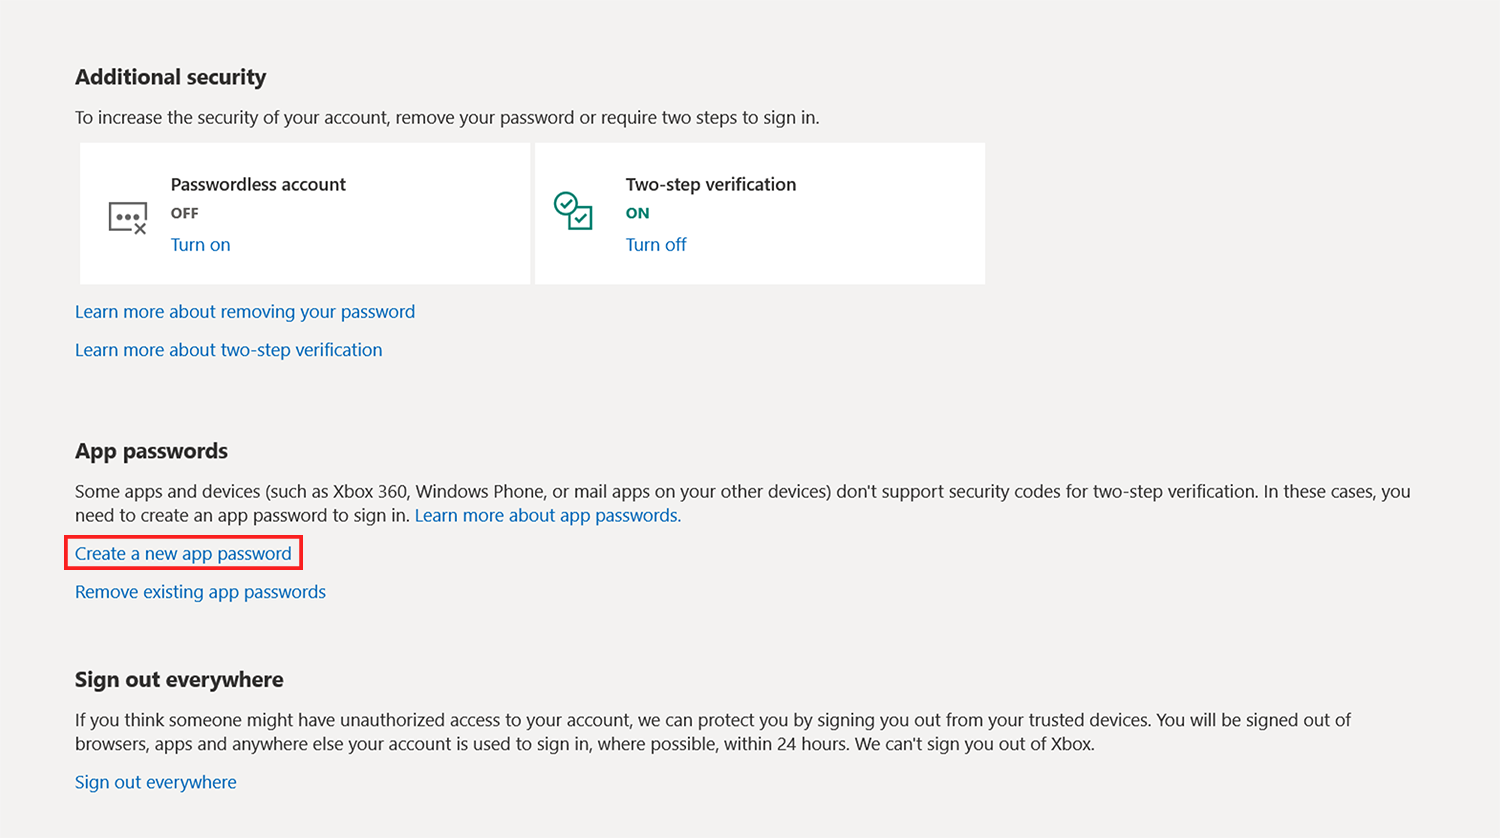The height and width of the screenshot is (838, 1500).
Task: Click the Two-step verification checkmark icon
Action: [x=573, y=211]
